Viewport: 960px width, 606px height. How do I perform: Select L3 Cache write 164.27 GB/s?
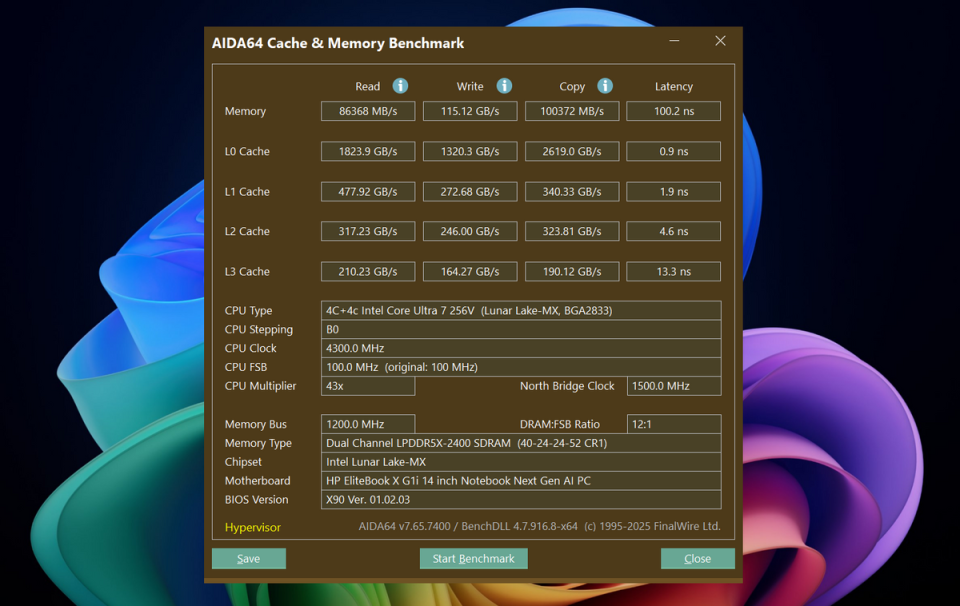click(x=470, y=272)
